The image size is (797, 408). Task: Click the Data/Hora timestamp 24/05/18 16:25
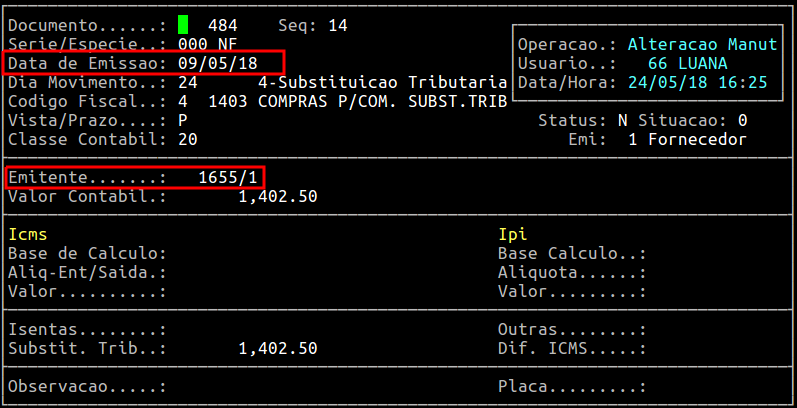697,82
